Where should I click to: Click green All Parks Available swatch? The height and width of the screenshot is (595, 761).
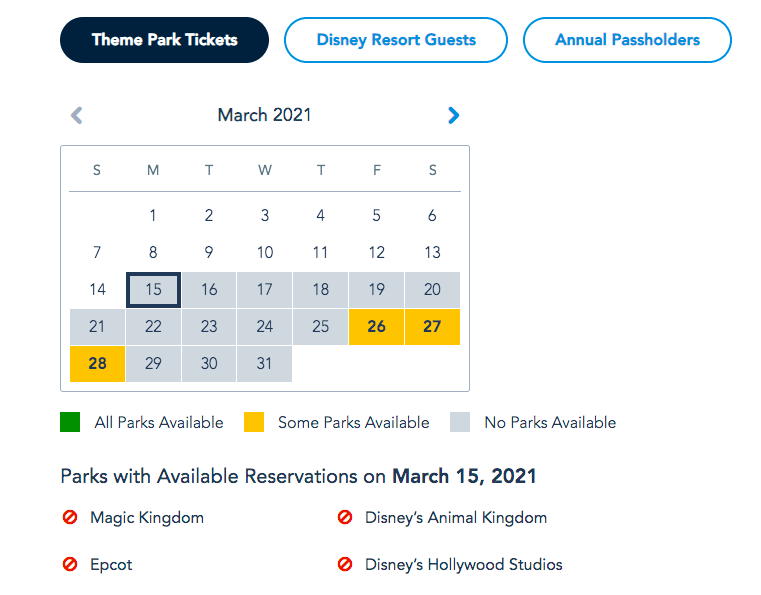70,422
